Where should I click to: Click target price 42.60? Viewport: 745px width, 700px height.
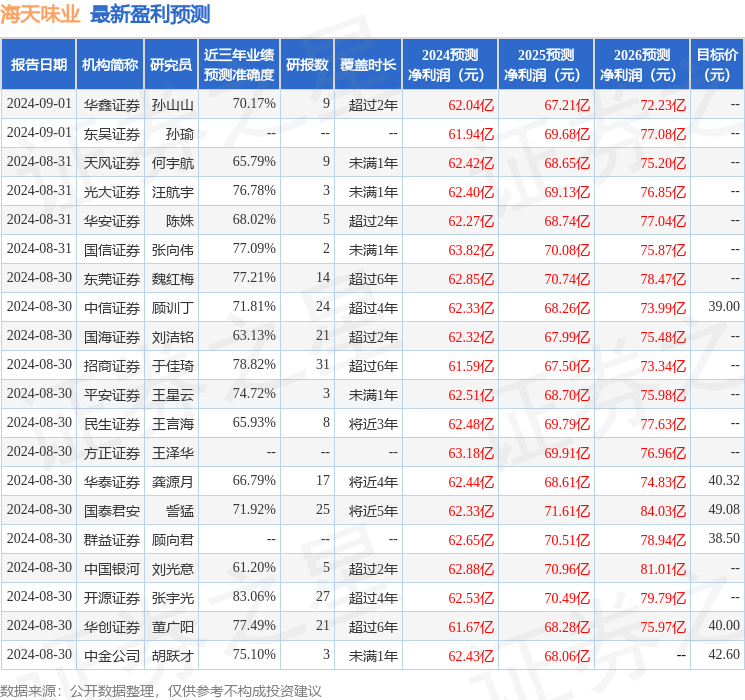tap(724, 654)
